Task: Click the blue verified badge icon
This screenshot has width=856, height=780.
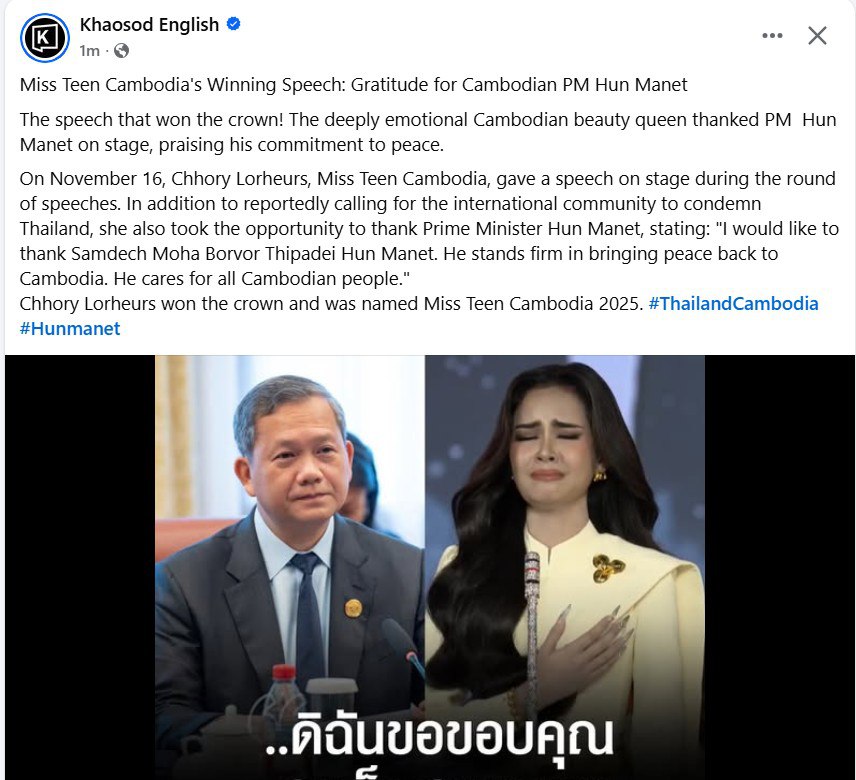Action: tap(234, 24)
